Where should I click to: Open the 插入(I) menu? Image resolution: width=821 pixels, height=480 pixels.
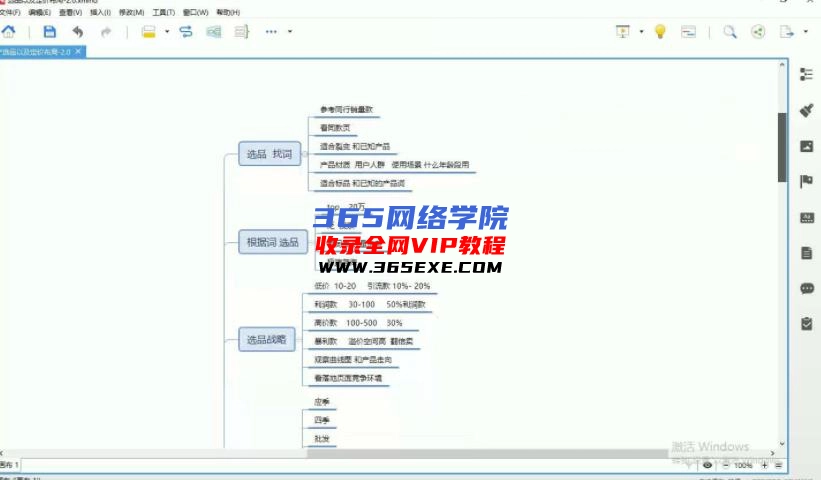pyautogui.click(x=100, y=13)
